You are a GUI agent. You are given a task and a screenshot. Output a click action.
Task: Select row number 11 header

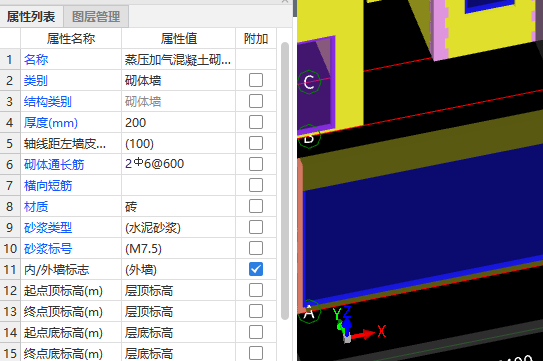10,270
